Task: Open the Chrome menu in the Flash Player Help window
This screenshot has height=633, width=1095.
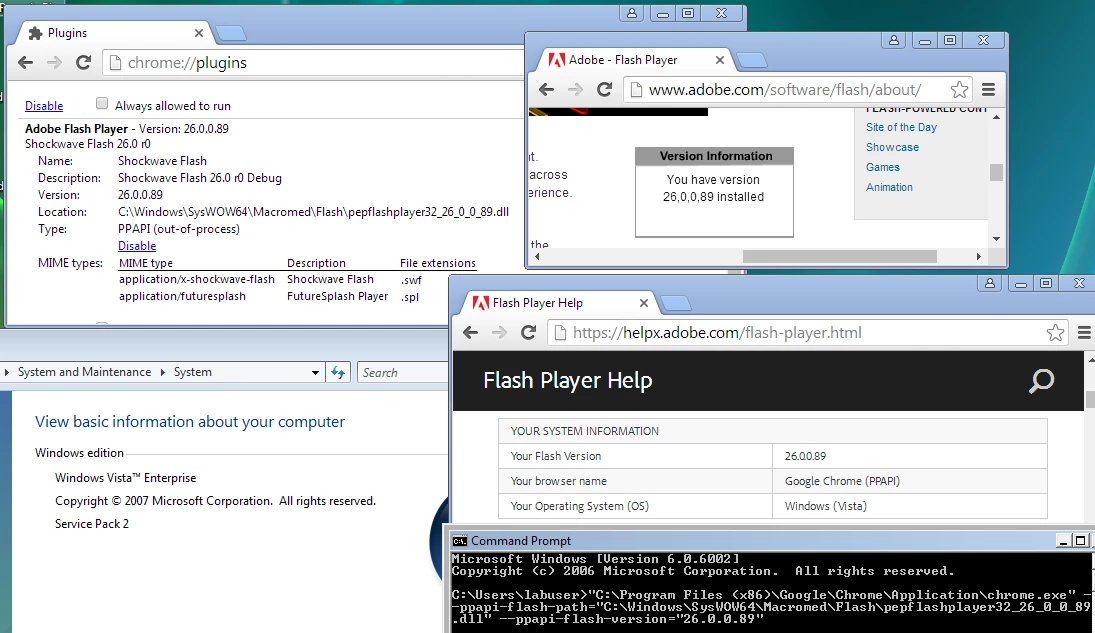Action: [x=1085, y=333]
